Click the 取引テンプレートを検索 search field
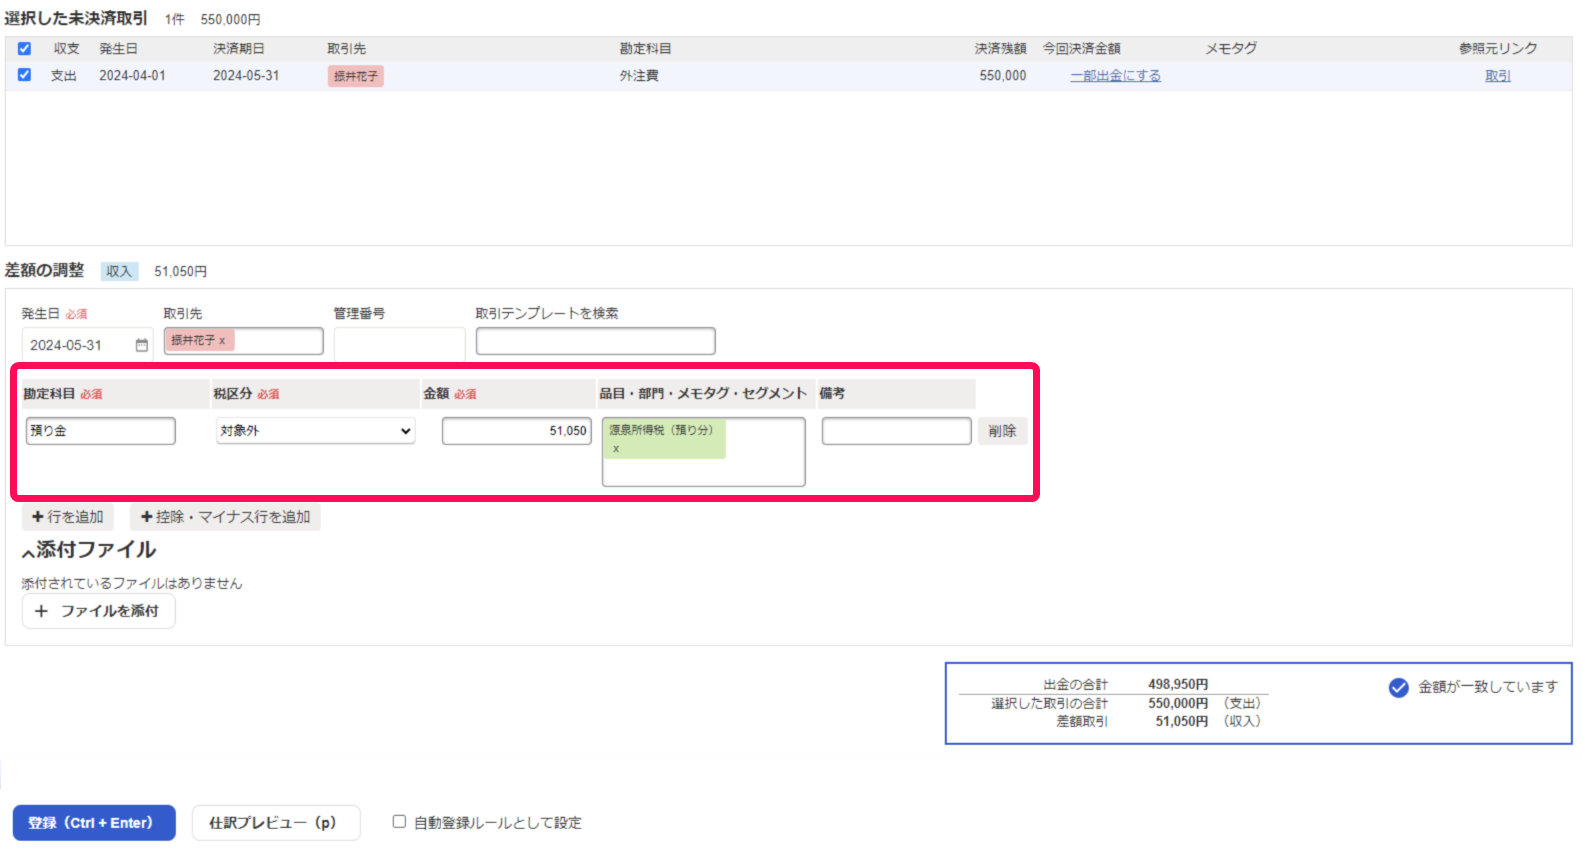This screenshot has width=1582, height=850. [x=595, y=341]
